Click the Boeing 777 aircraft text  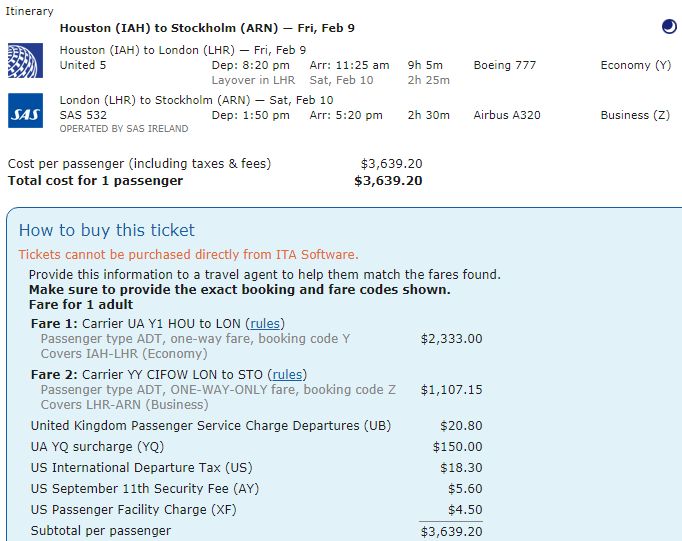click(505, 65)
